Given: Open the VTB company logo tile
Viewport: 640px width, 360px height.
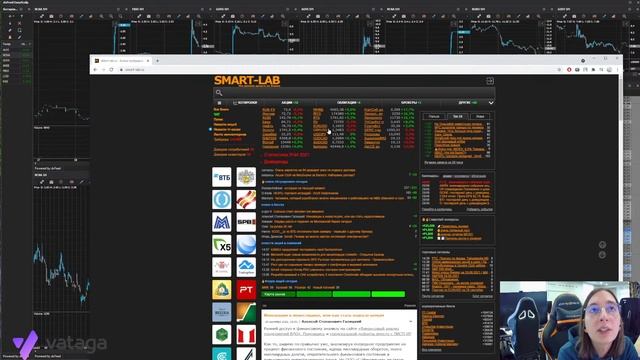Looking at the screenshot, I should click(x=222, y=177).
